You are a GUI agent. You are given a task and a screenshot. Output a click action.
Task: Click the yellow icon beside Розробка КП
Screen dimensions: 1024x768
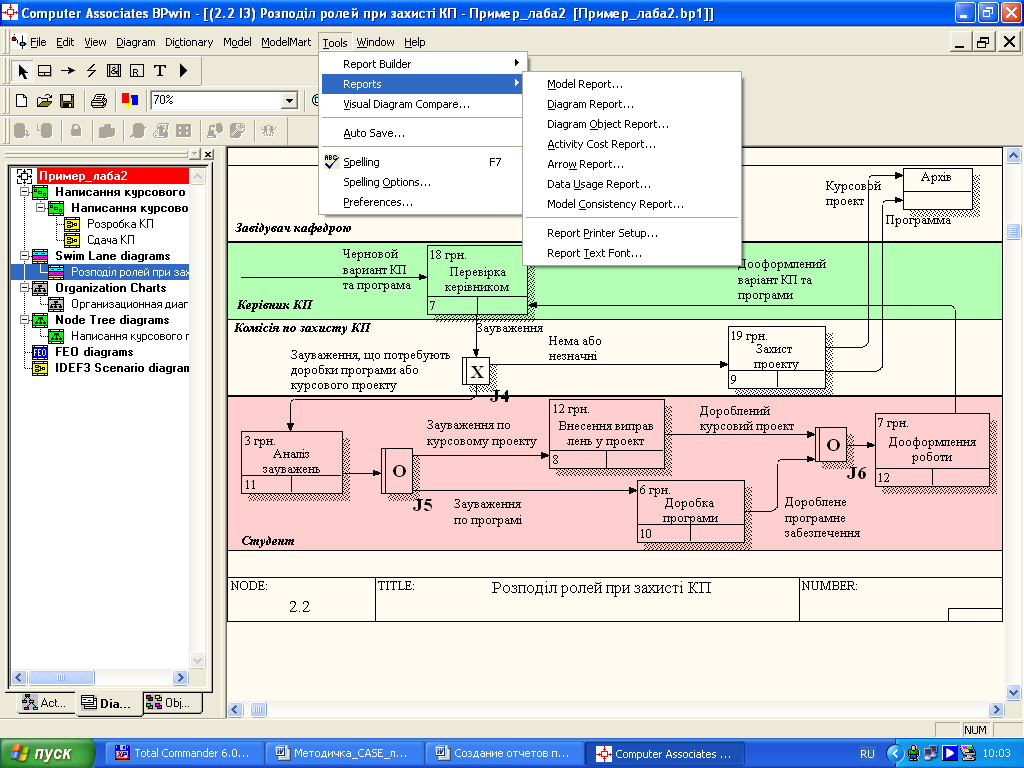coord(72,224)
